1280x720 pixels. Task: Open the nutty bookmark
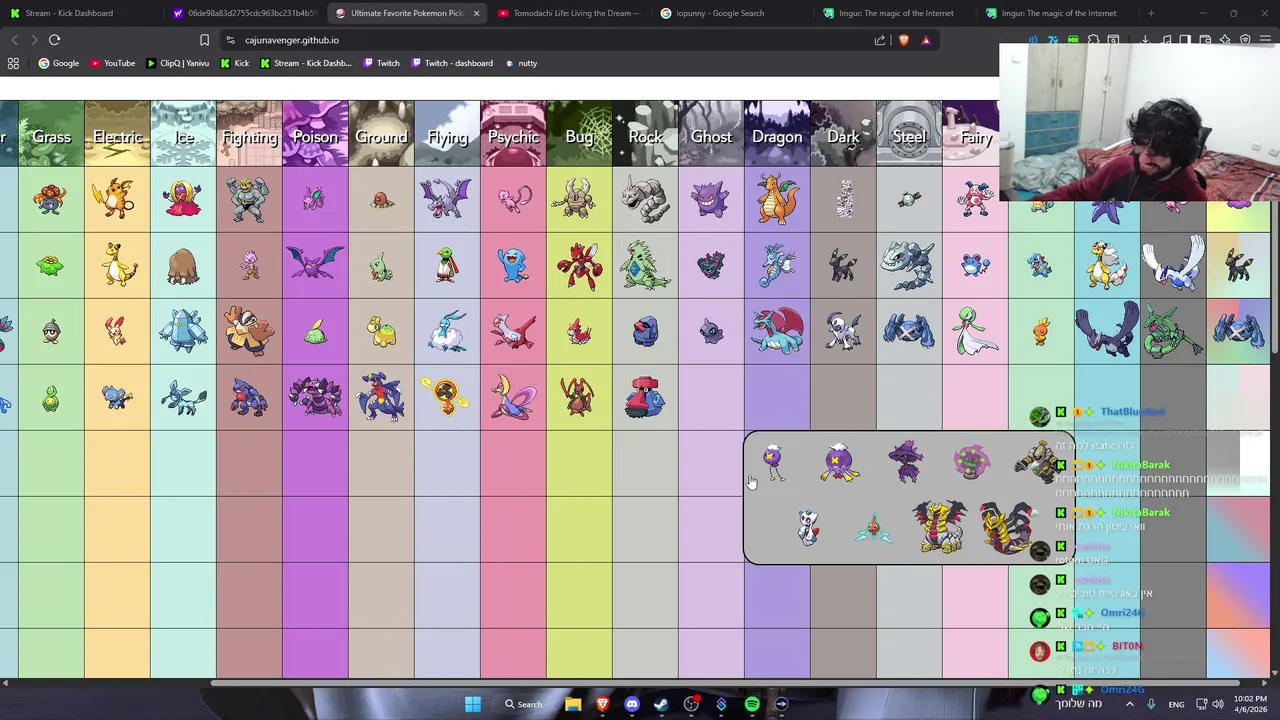click(521, 63)
